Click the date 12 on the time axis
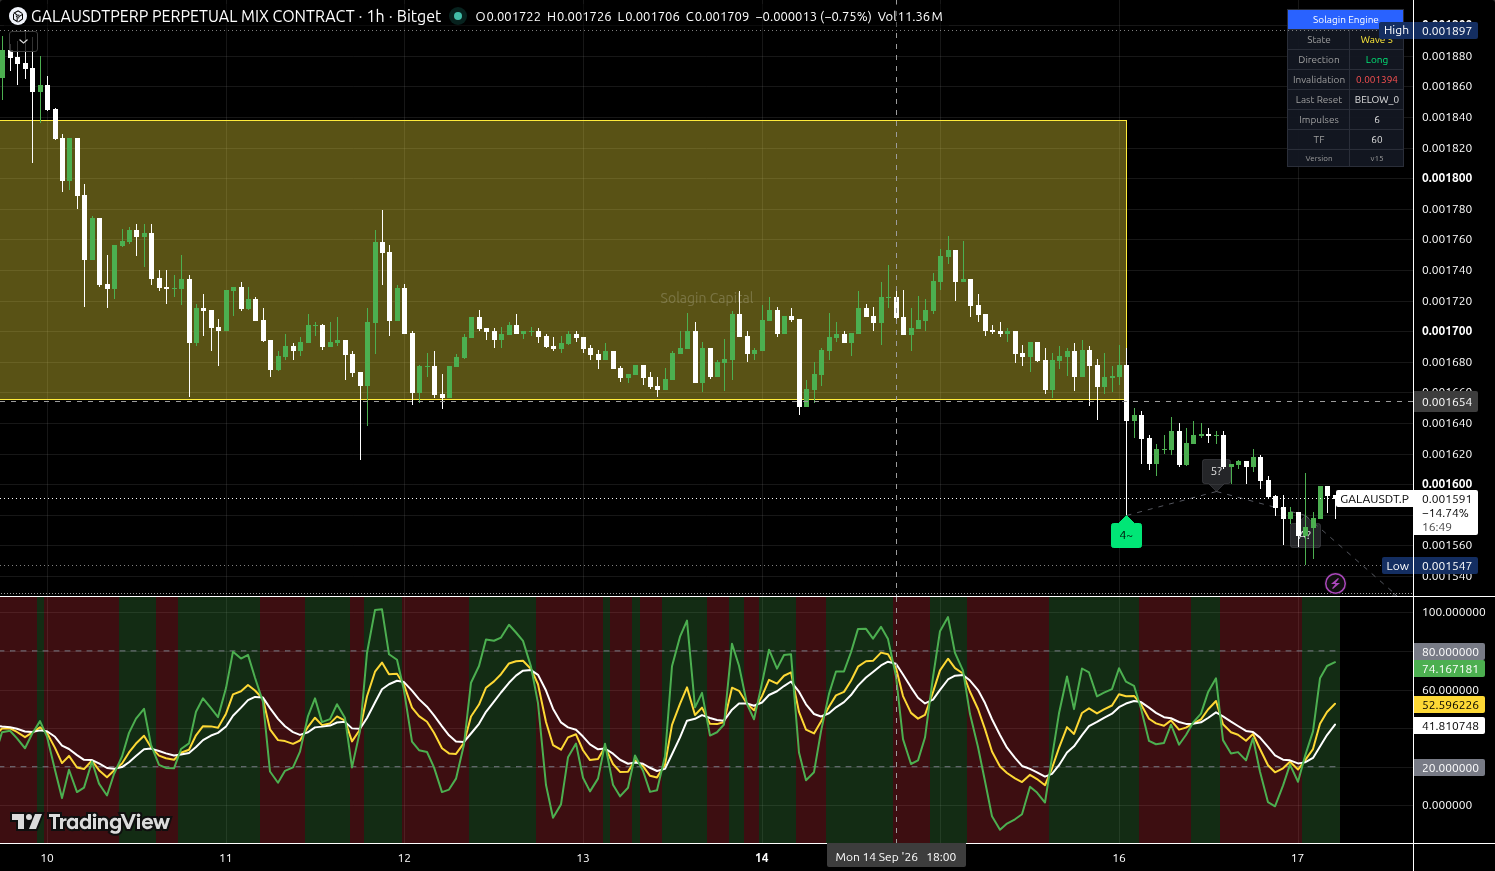Screen dimensions: 1495x871 pyautogui.click(x=404, y=857)
